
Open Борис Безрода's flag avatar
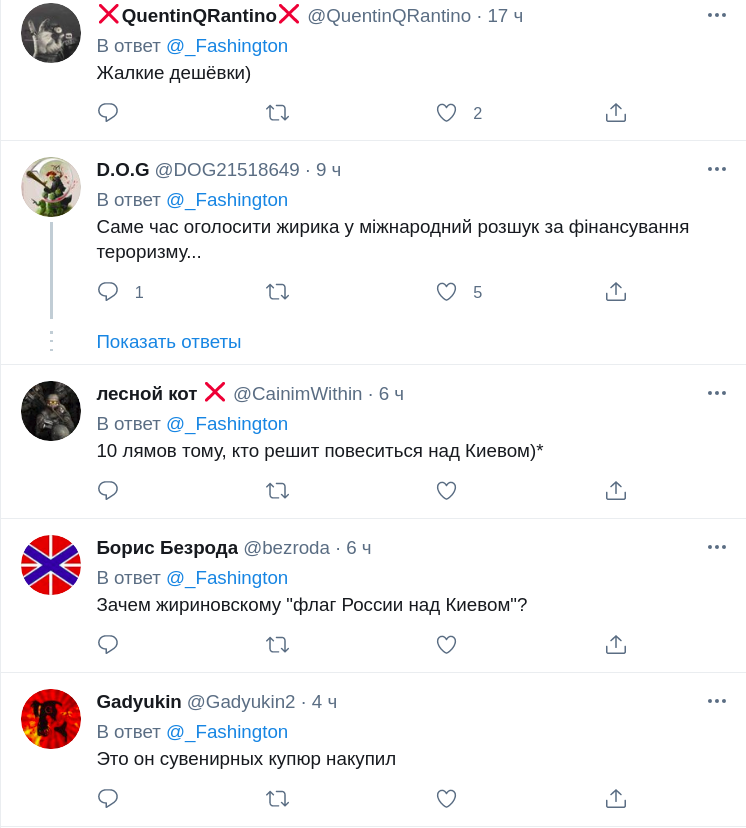pos(51,565)
